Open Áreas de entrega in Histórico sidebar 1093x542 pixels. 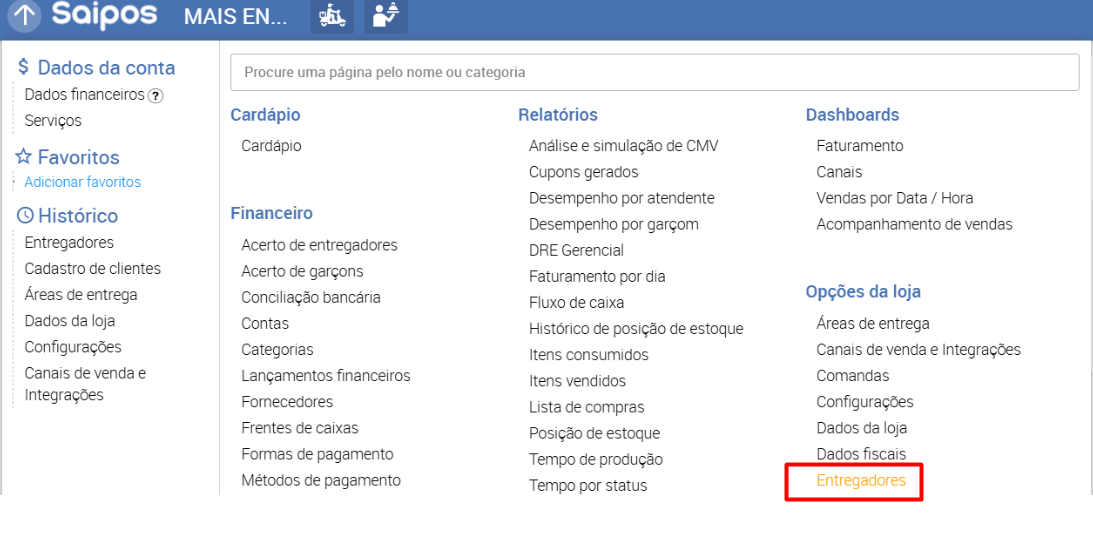point(81,295)
